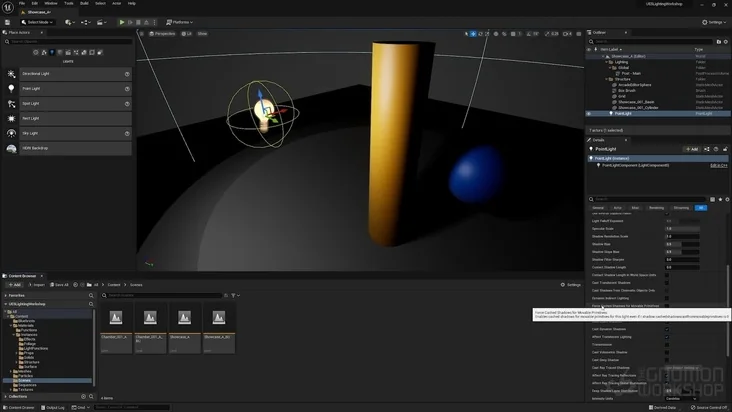Image resolution: width=732 pixels, height=412 pixels.
Task: Toggle surface snapping icon in viewport
Action: pyautogui.click(x=504, y=34)
